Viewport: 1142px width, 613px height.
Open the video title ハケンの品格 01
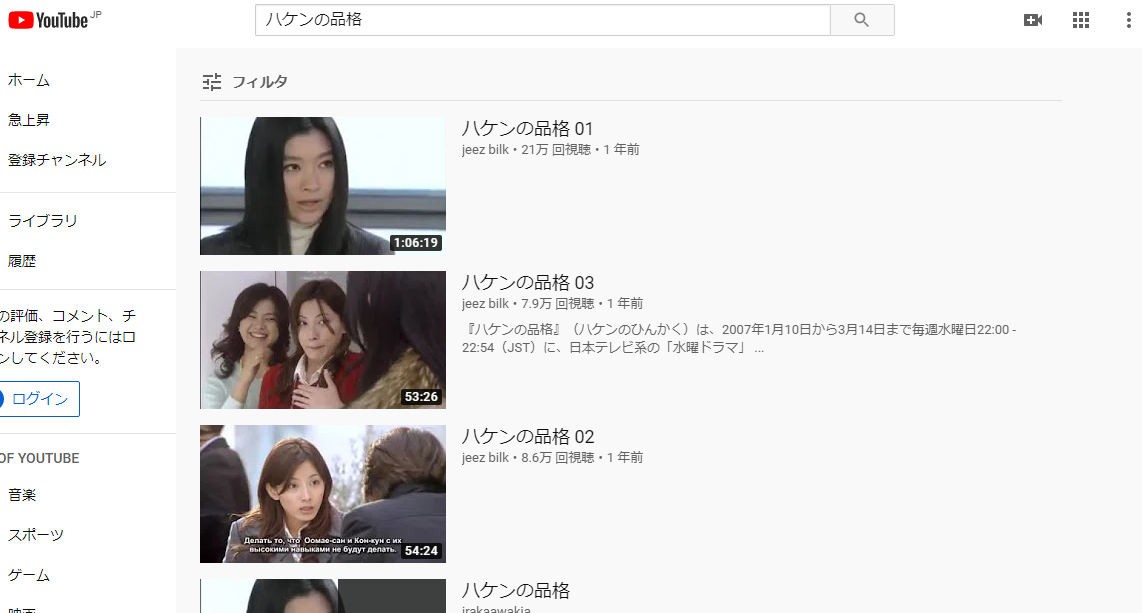pyautogui.click(x=527, y=129)
